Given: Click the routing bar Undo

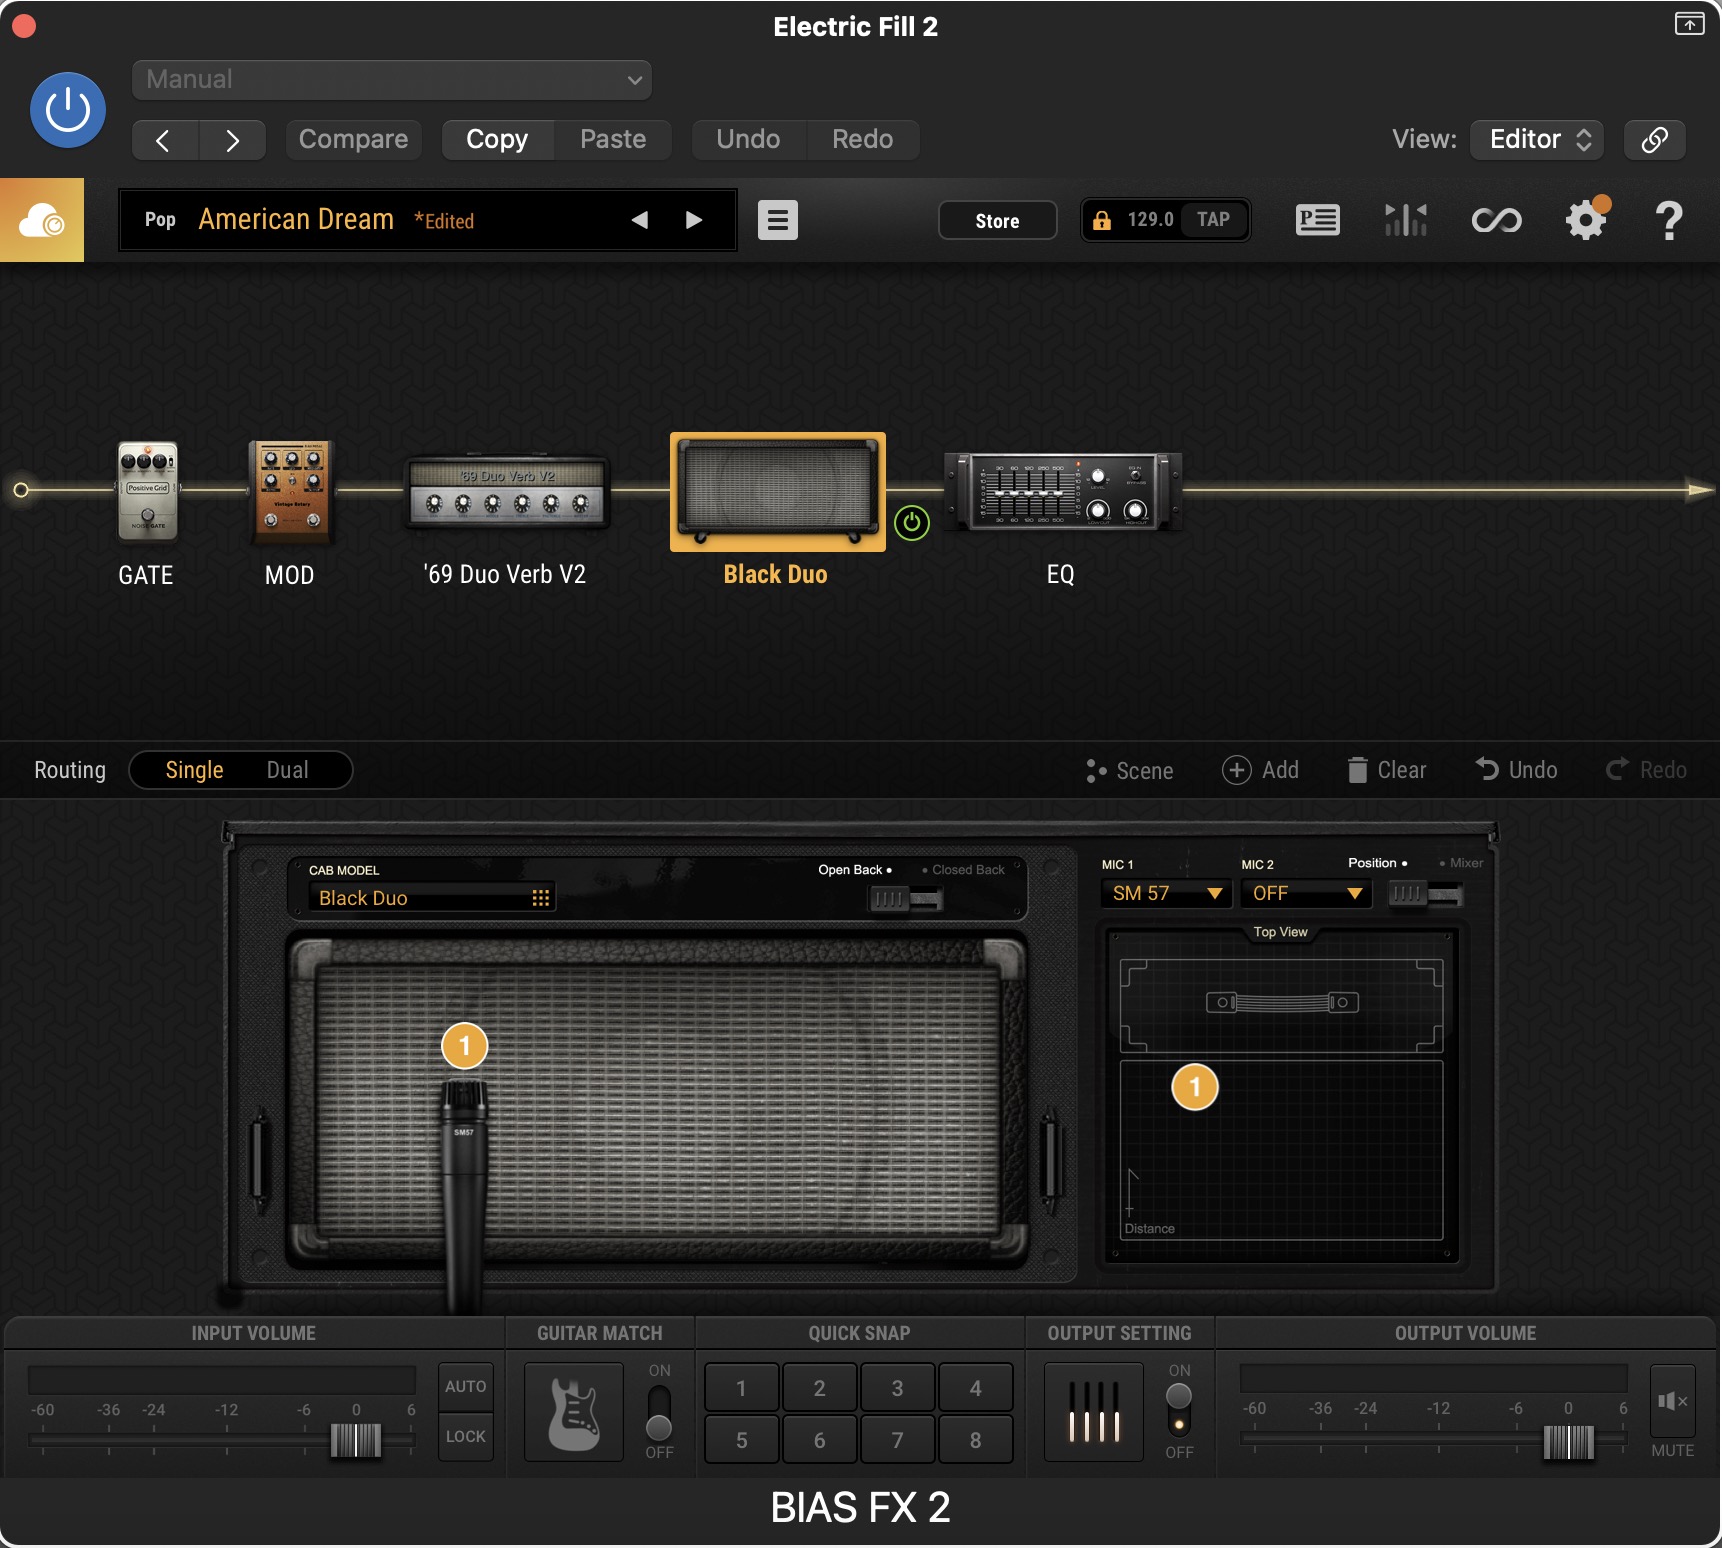Looking at the screenshot, I should click(1517, 770).
